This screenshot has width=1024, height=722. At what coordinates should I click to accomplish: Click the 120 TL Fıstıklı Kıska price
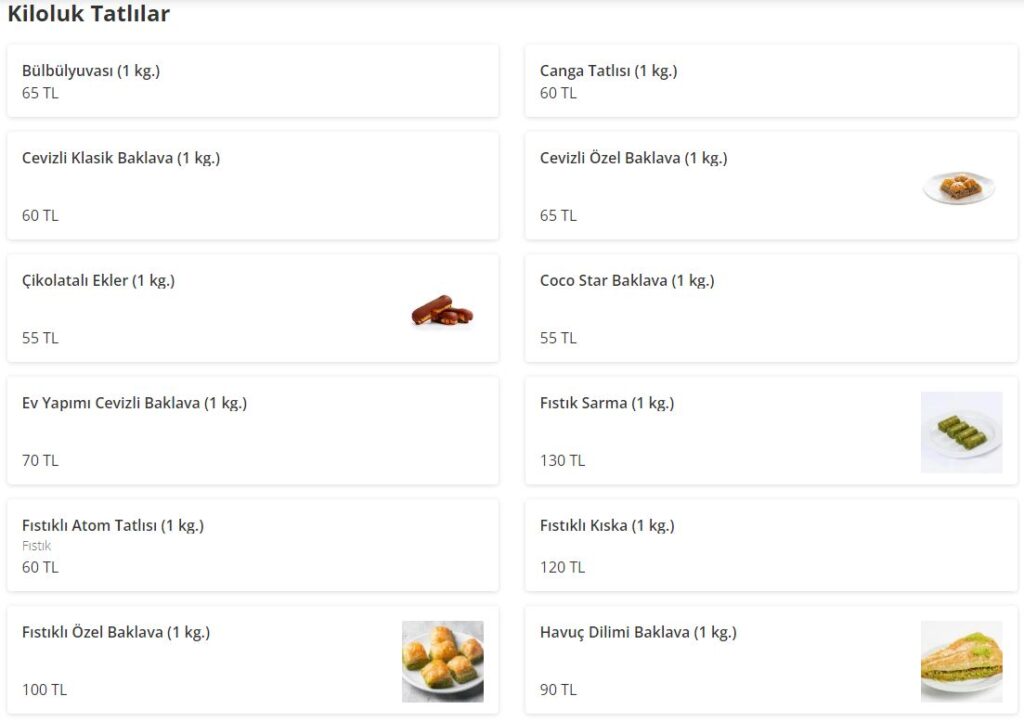[562, 567]
